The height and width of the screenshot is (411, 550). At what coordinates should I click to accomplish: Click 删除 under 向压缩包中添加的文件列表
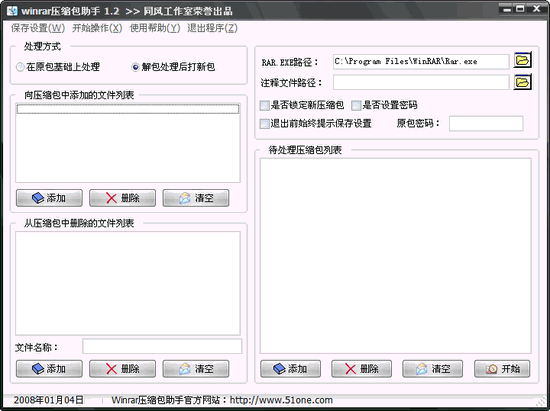coord(122,198)
